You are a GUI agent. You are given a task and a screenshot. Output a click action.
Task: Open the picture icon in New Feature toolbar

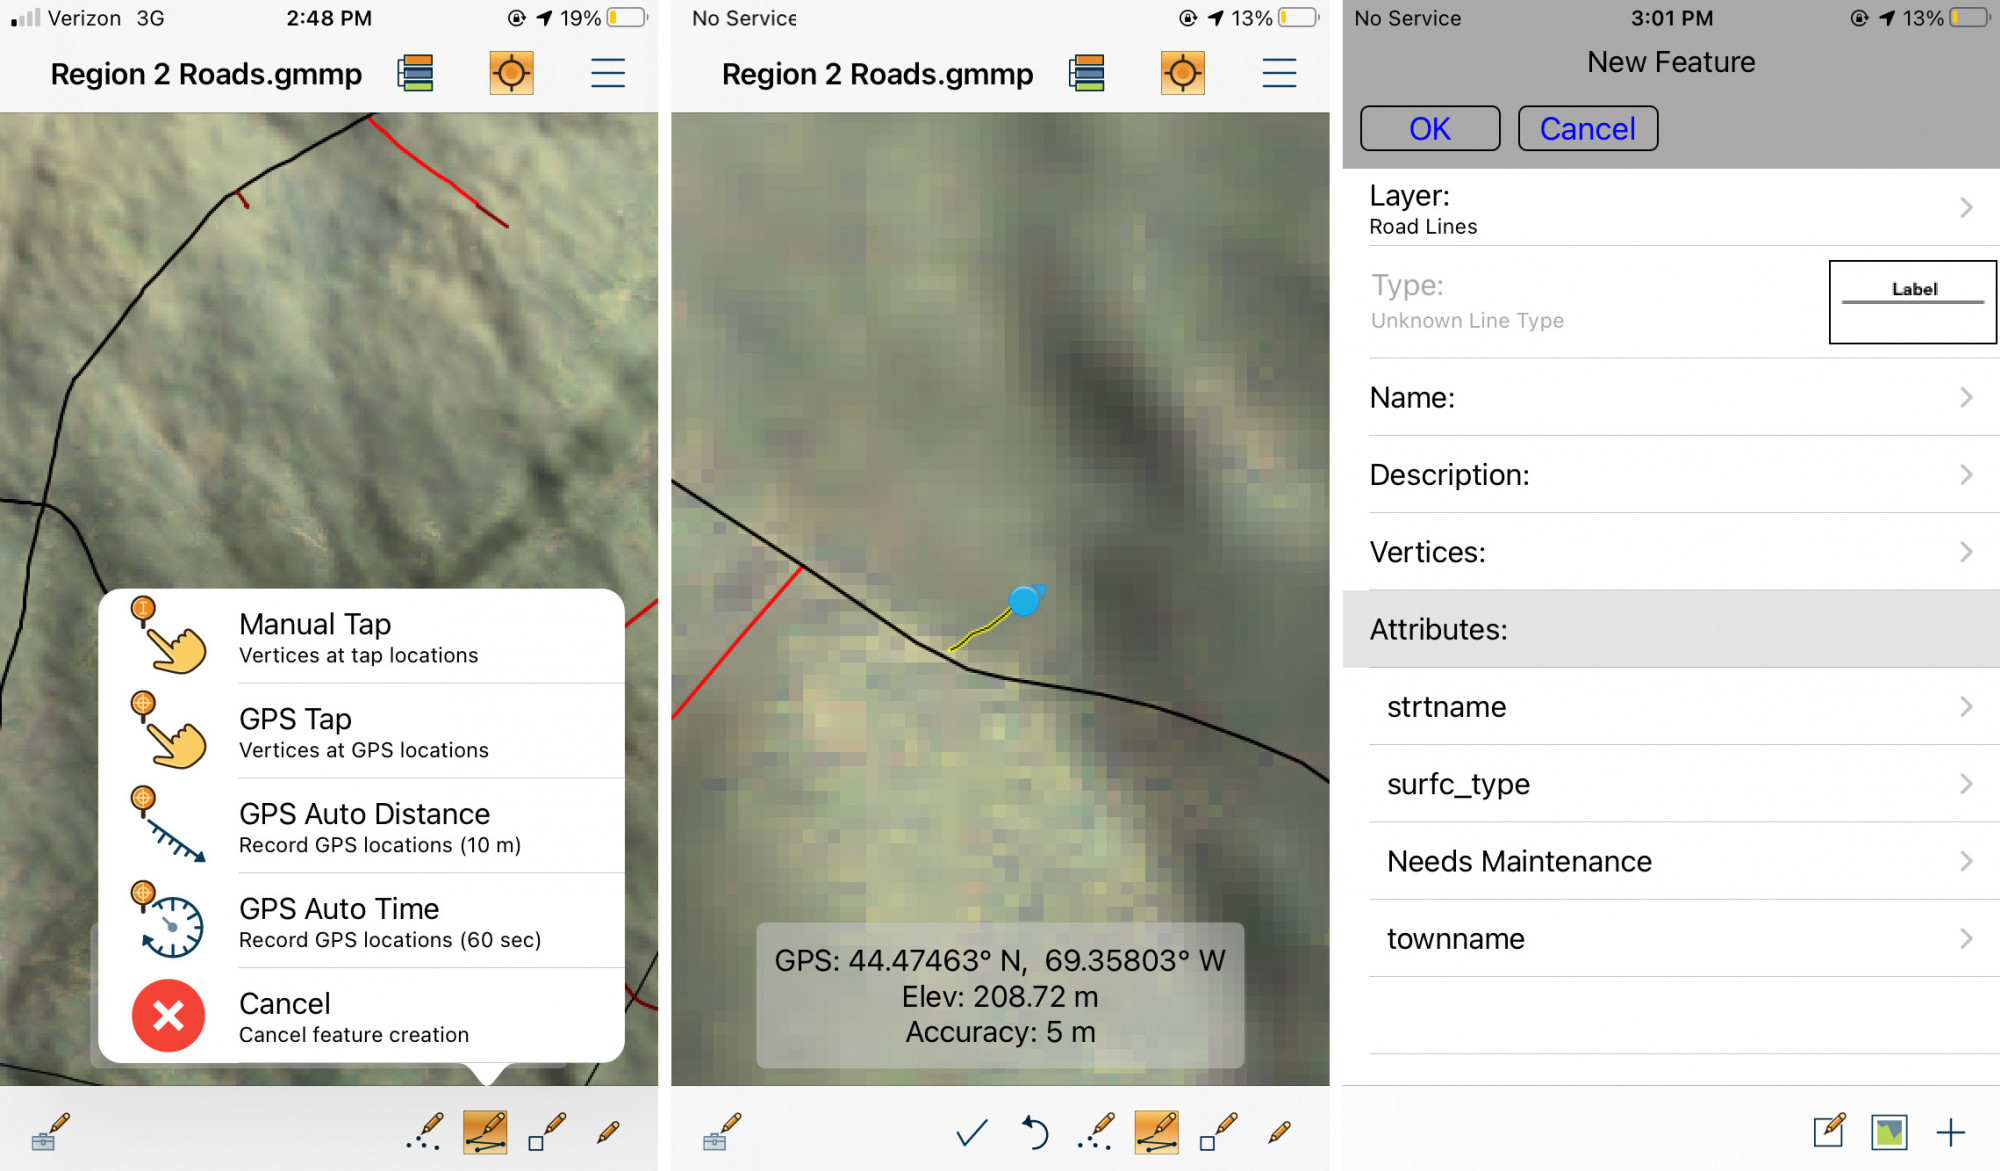(x=1889, y=1132)
